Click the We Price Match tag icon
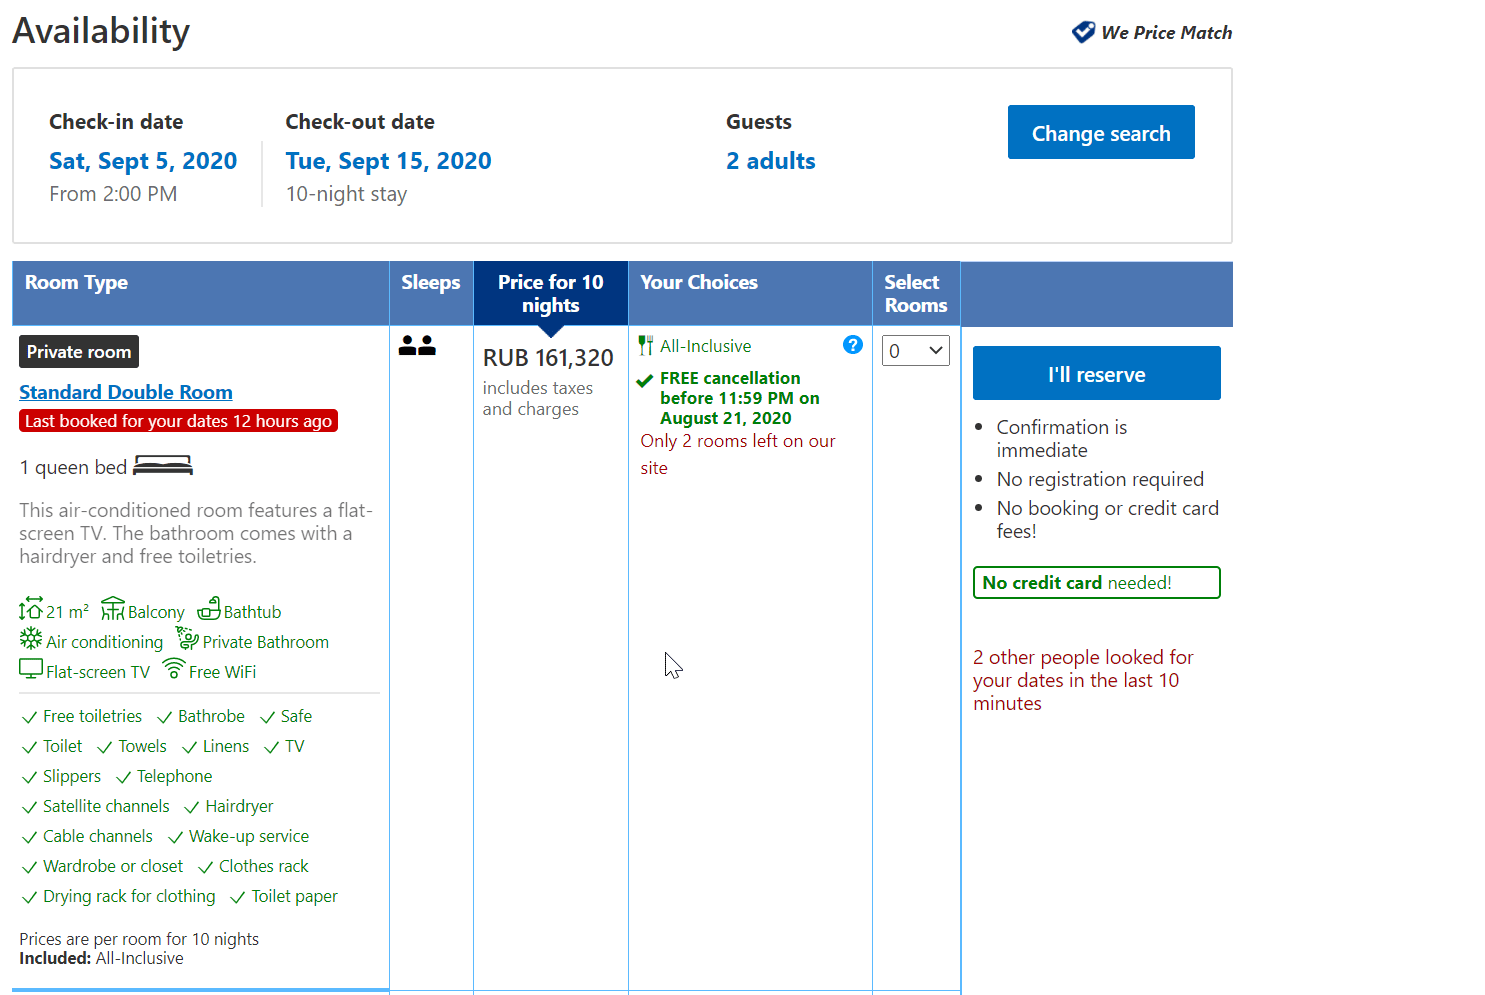 [1083, 32]
